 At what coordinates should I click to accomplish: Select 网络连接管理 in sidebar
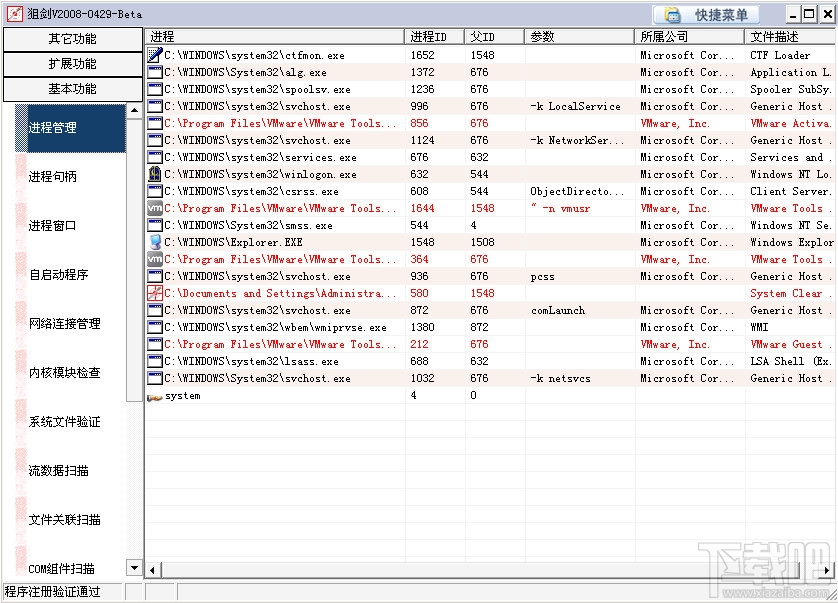click(x=65, y=324)
